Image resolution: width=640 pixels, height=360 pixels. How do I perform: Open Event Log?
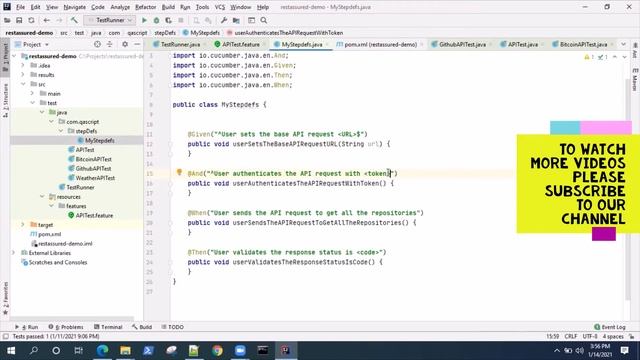coord(610,327)
